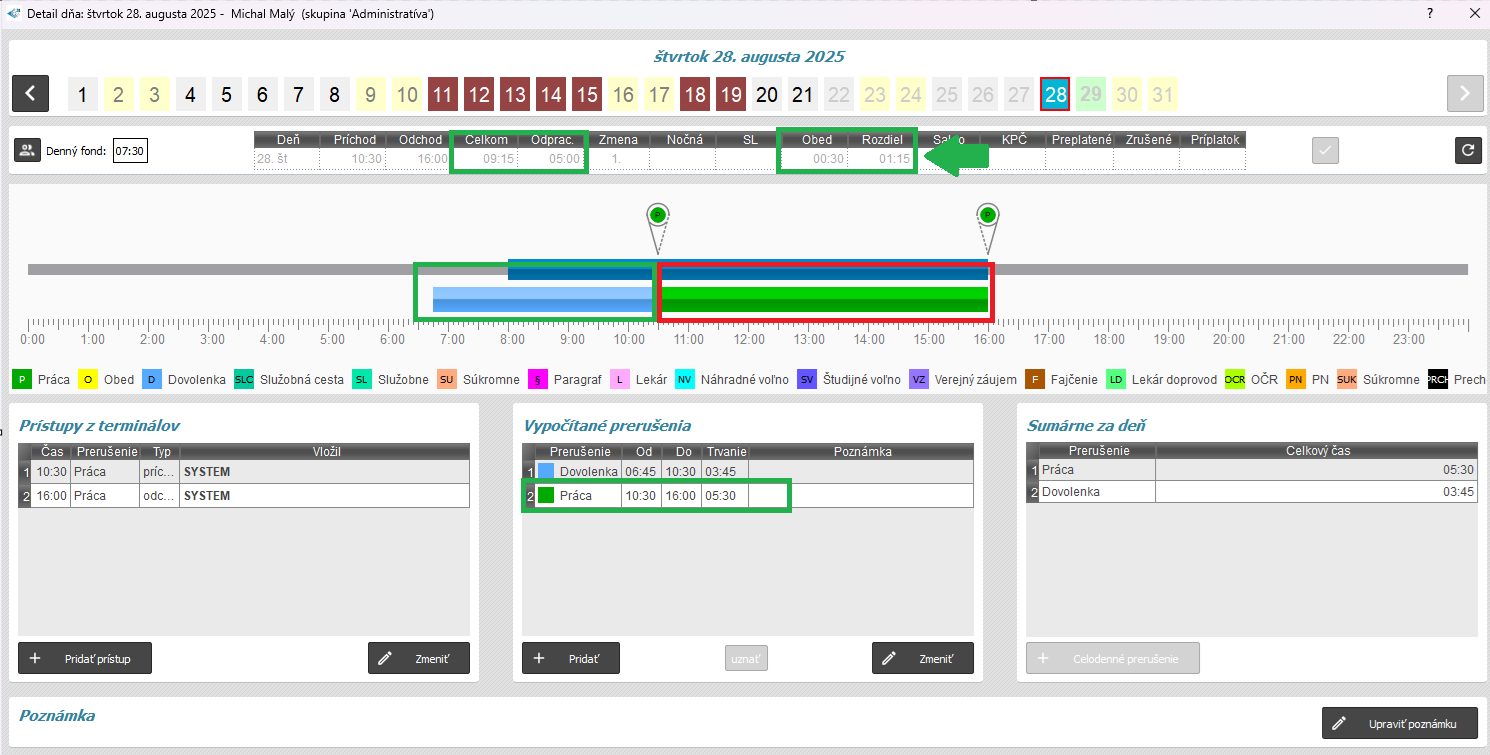
Task: Click the green Práca bar on timeline
Action: point(824,299)
